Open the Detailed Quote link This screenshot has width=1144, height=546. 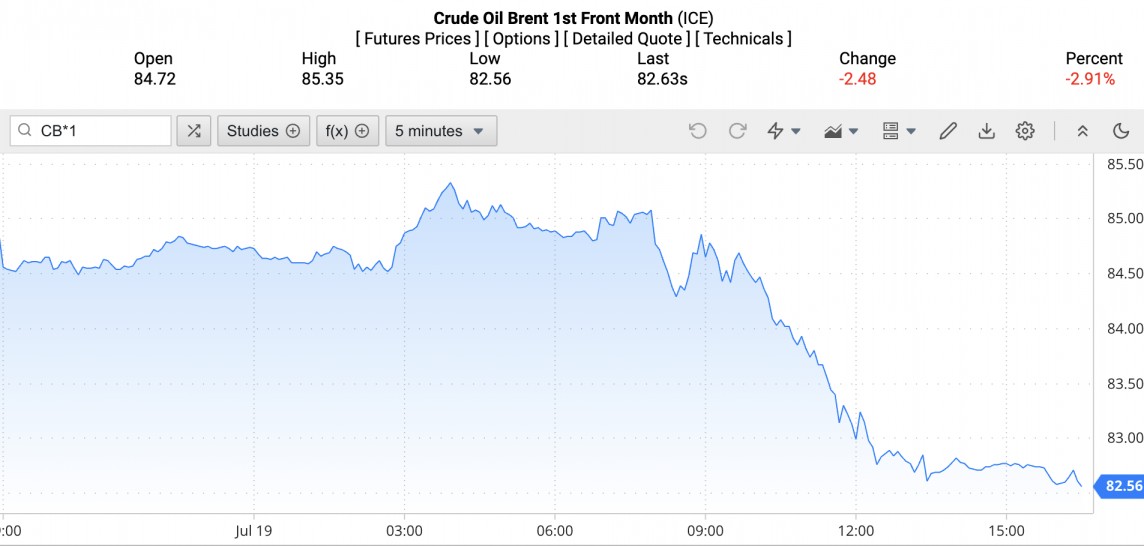(x=625, y=39)
